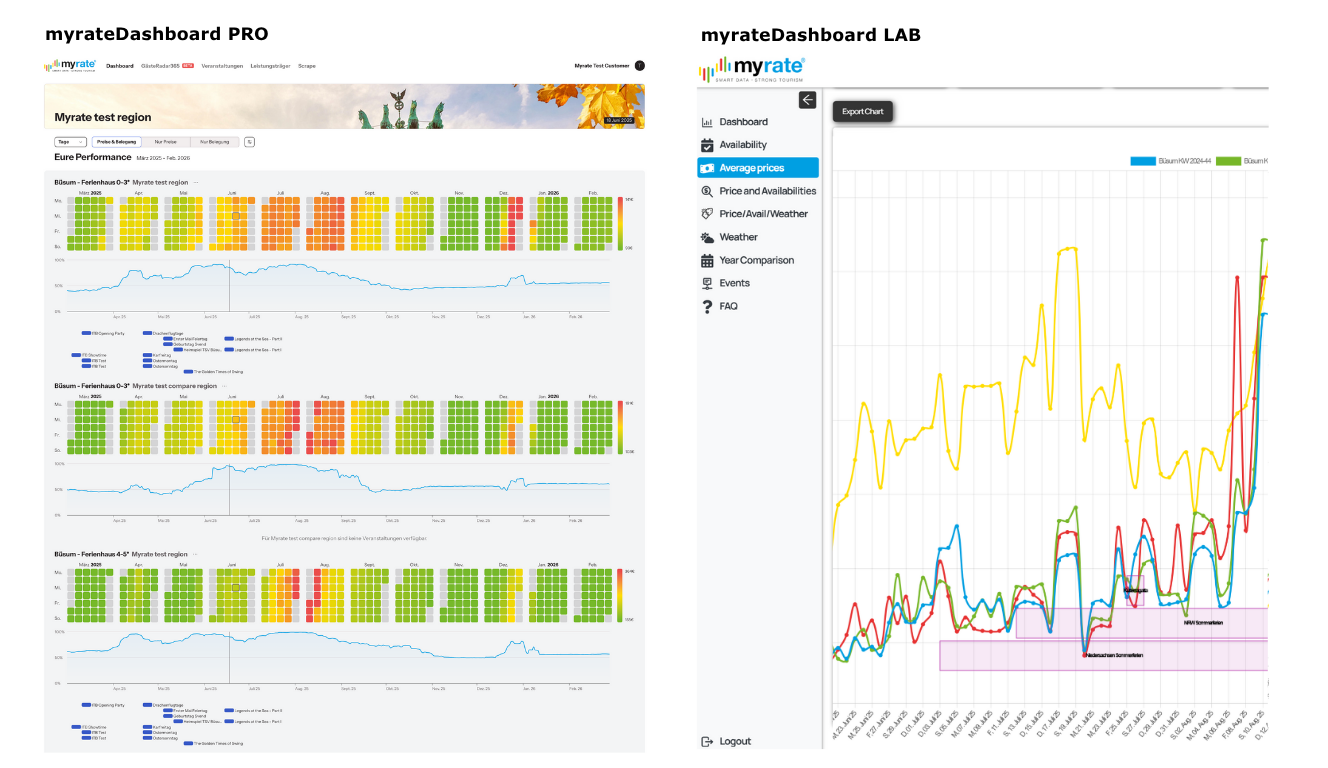1328x768 pixels.
Task: Open the Tage period dropdown
Action: point(70,142)
